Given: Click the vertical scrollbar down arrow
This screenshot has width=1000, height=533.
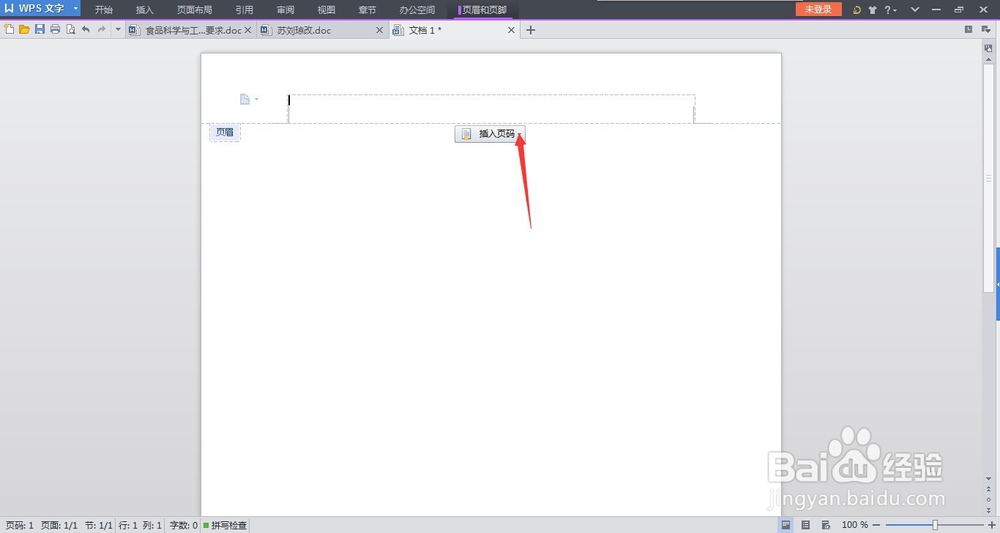Looking at the screenshot, I should (989, 478).
